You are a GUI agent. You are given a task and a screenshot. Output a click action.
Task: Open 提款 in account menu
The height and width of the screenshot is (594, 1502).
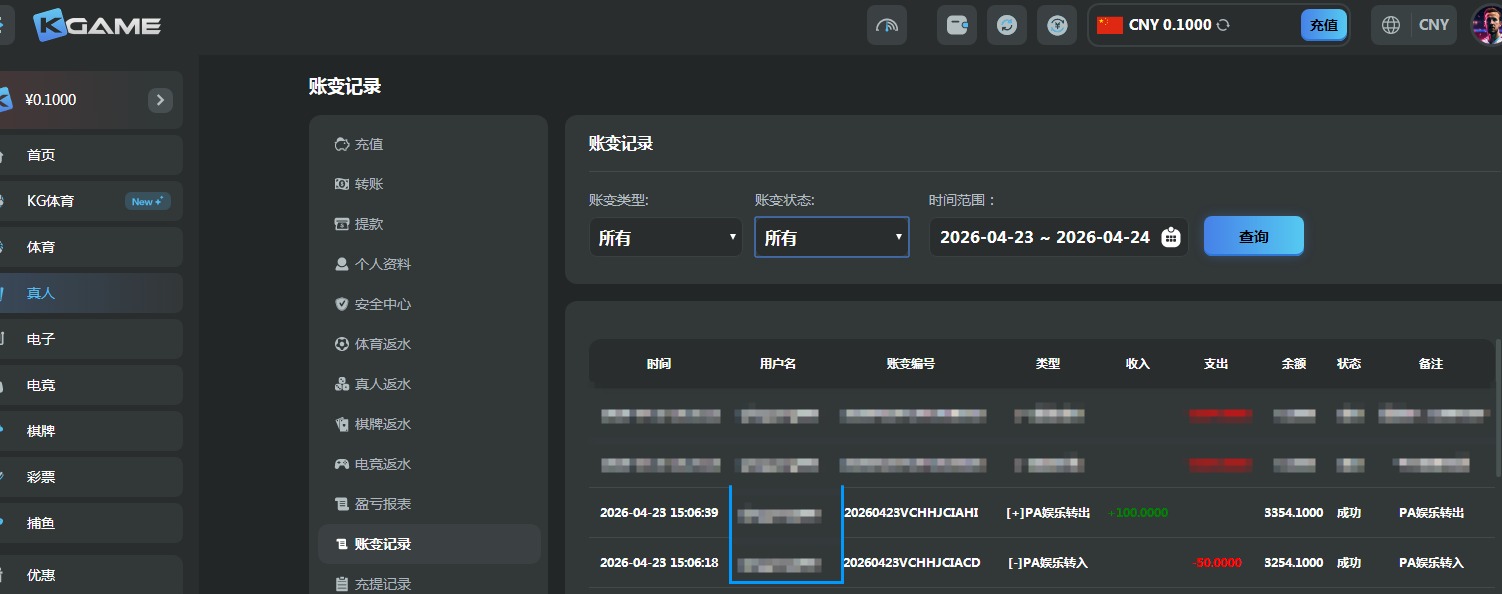pos(369,224)
